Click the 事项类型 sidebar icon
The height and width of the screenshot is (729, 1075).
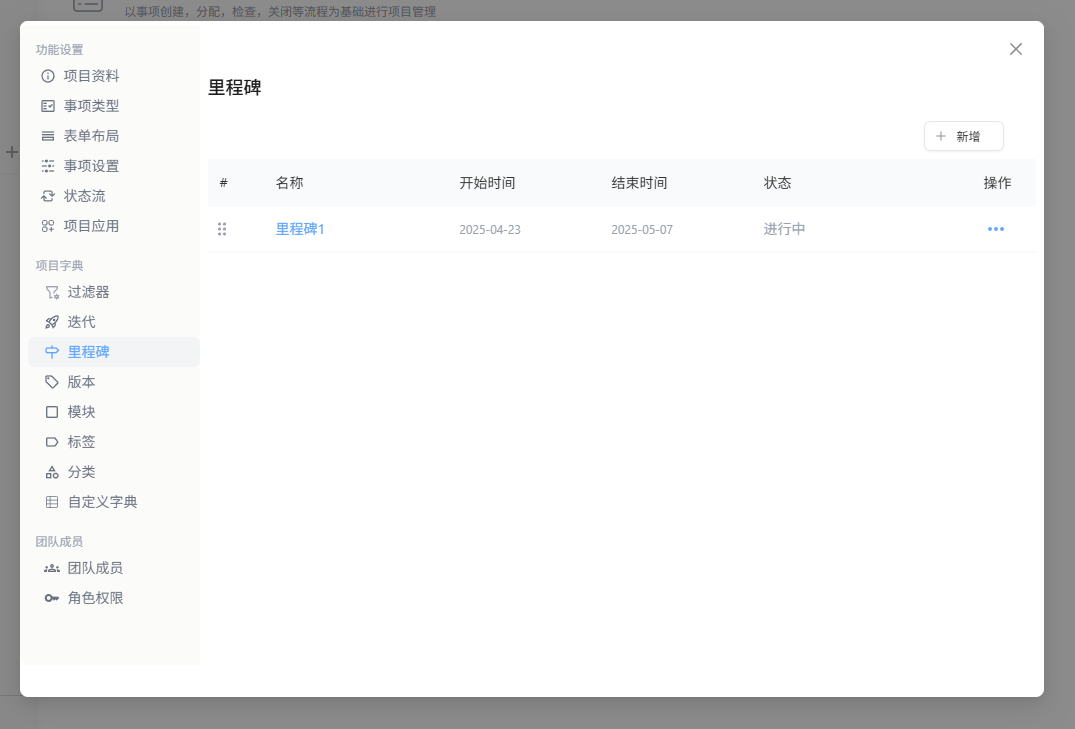[48, 106]
